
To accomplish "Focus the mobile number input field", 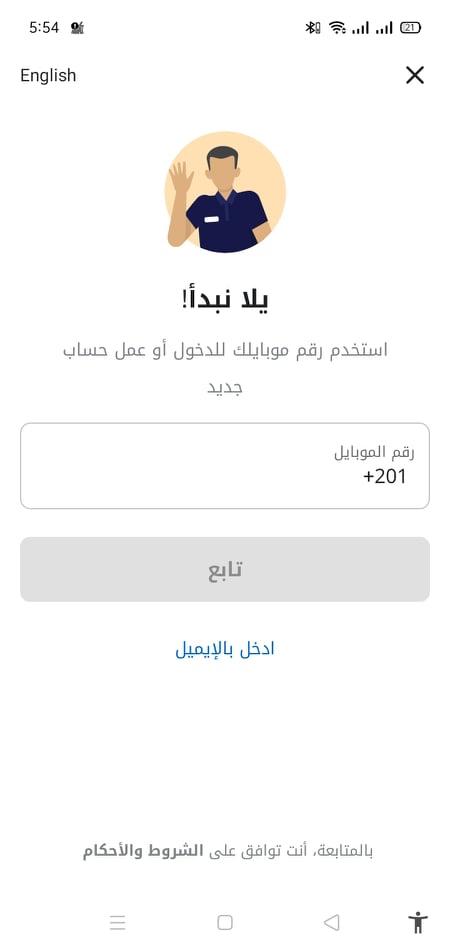I will [x=225, y=466].
